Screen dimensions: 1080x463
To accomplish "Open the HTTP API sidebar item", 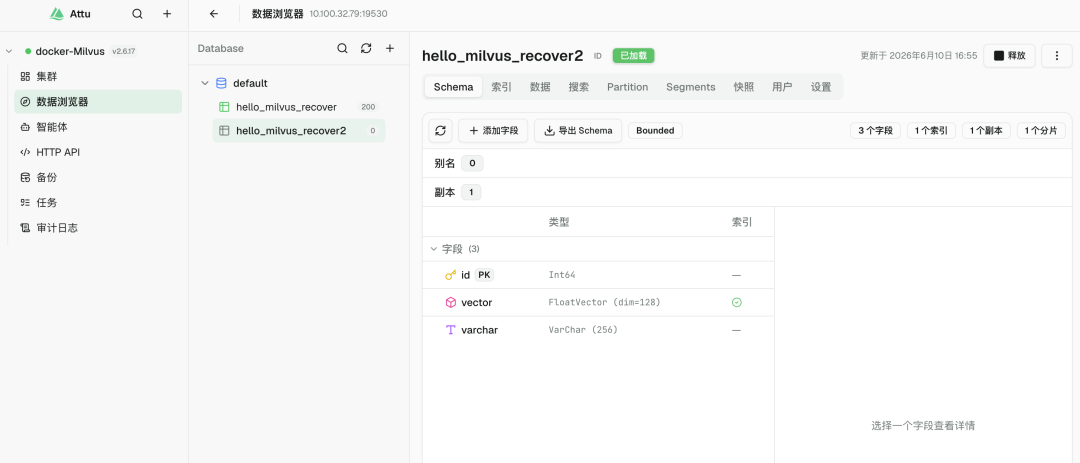I will (98, 152).
